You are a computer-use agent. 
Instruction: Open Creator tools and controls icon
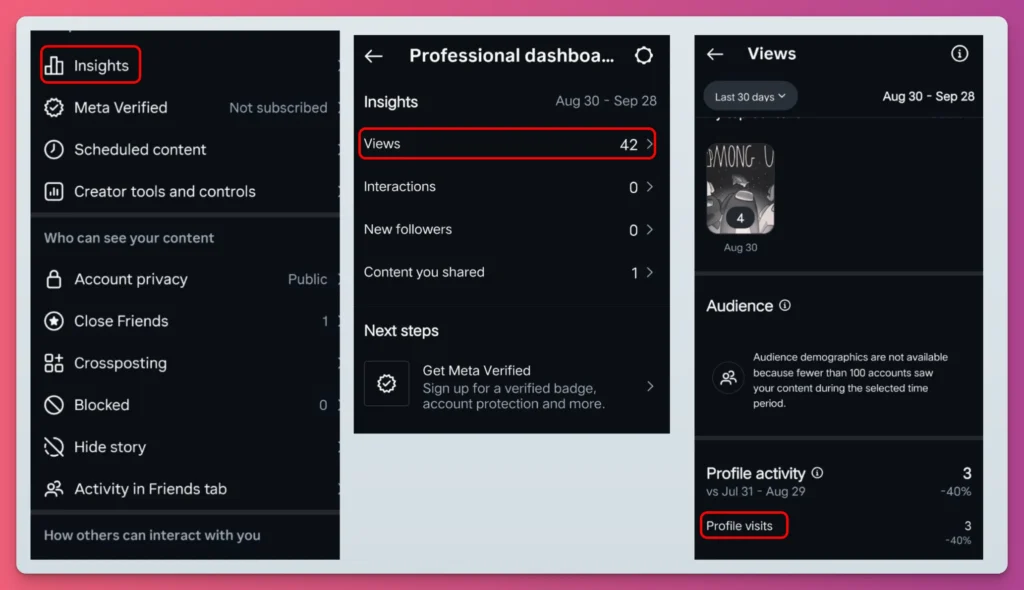[54, 192]
